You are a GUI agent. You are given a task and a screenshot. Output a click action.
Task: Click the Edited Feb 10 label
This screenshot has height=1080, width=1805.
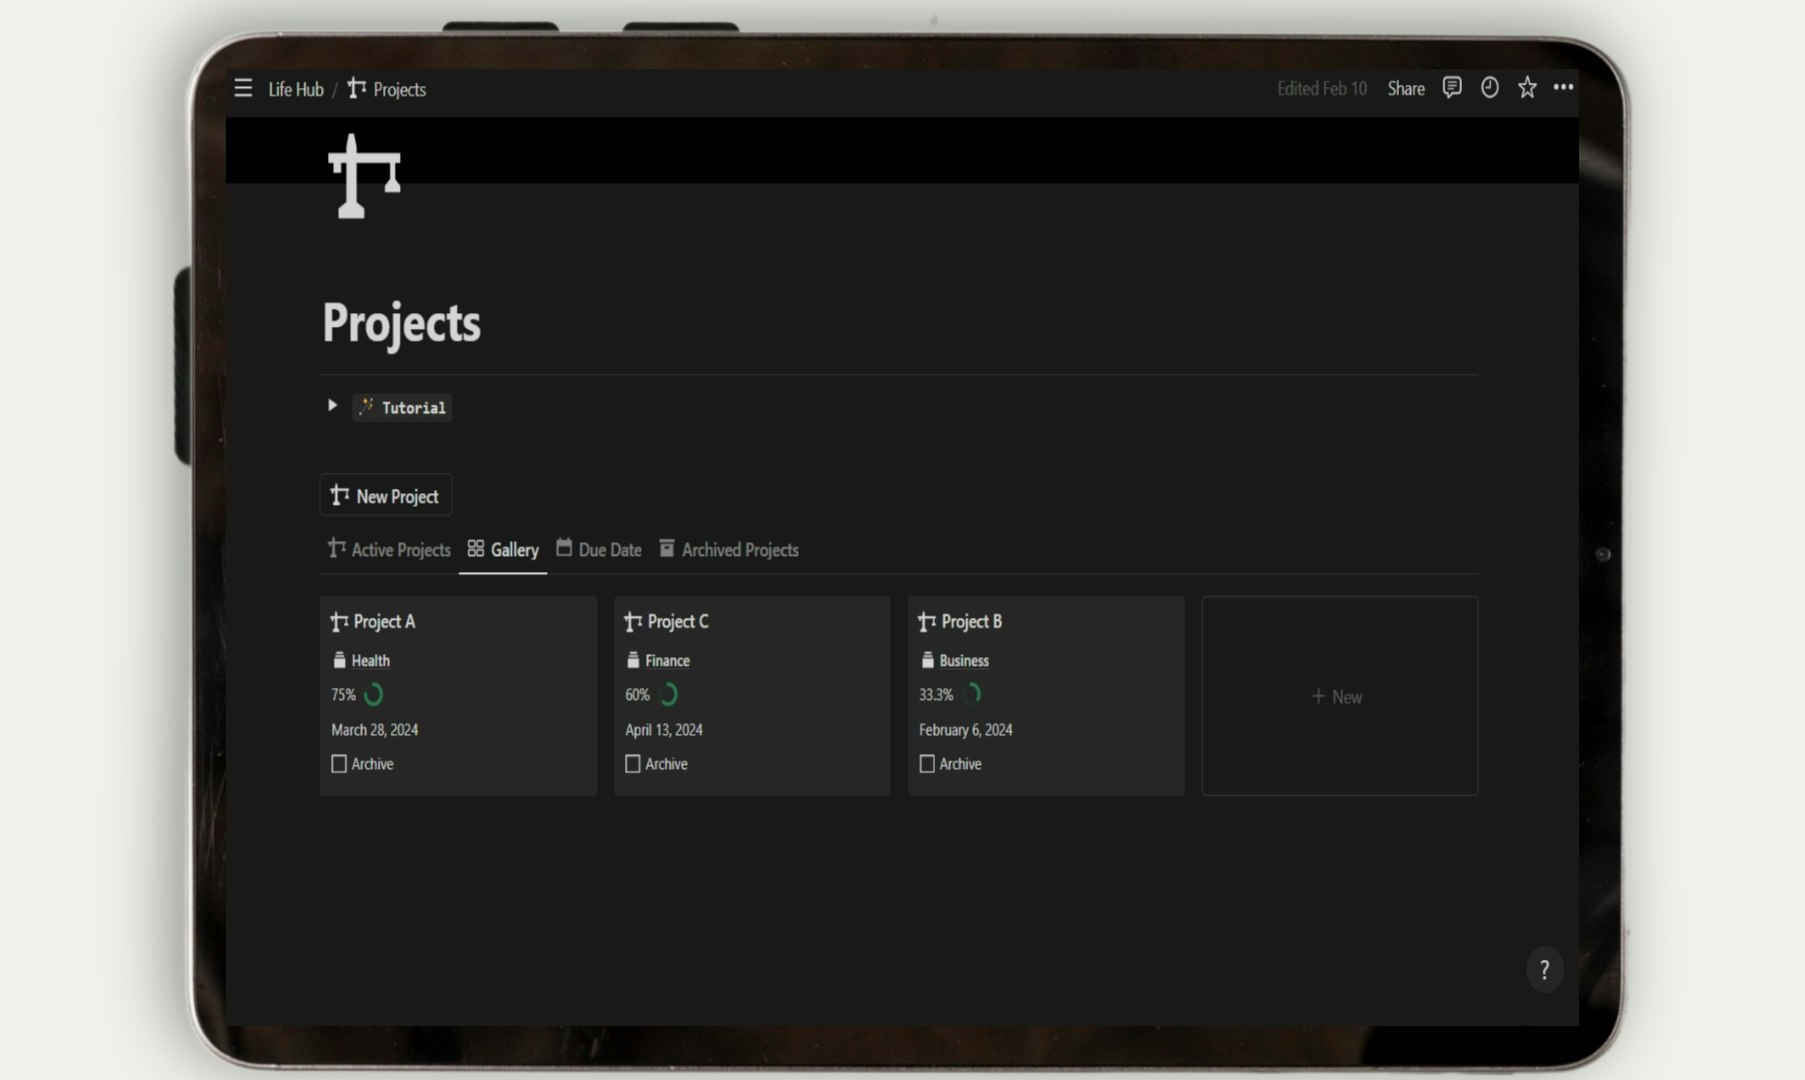tap(1322, 89)
